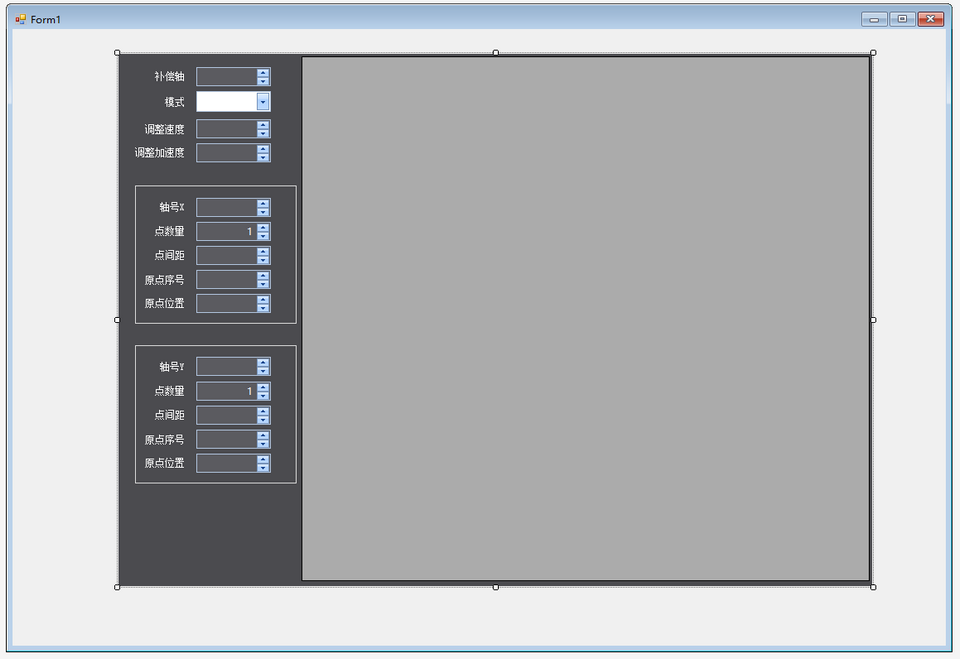Click the 轴号X numeric input field
This screenshot has width=960, height=659.
pyautogui.click(x=227, y=207)
